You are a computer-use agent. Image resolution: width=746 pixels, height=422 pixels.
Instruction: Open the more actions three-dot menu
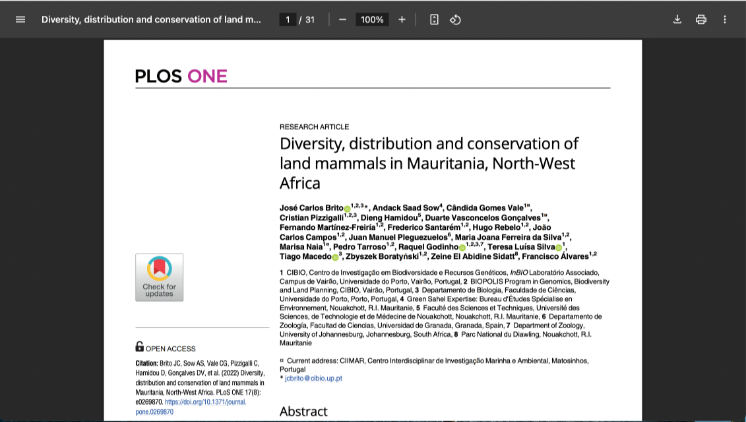[725, 19]
